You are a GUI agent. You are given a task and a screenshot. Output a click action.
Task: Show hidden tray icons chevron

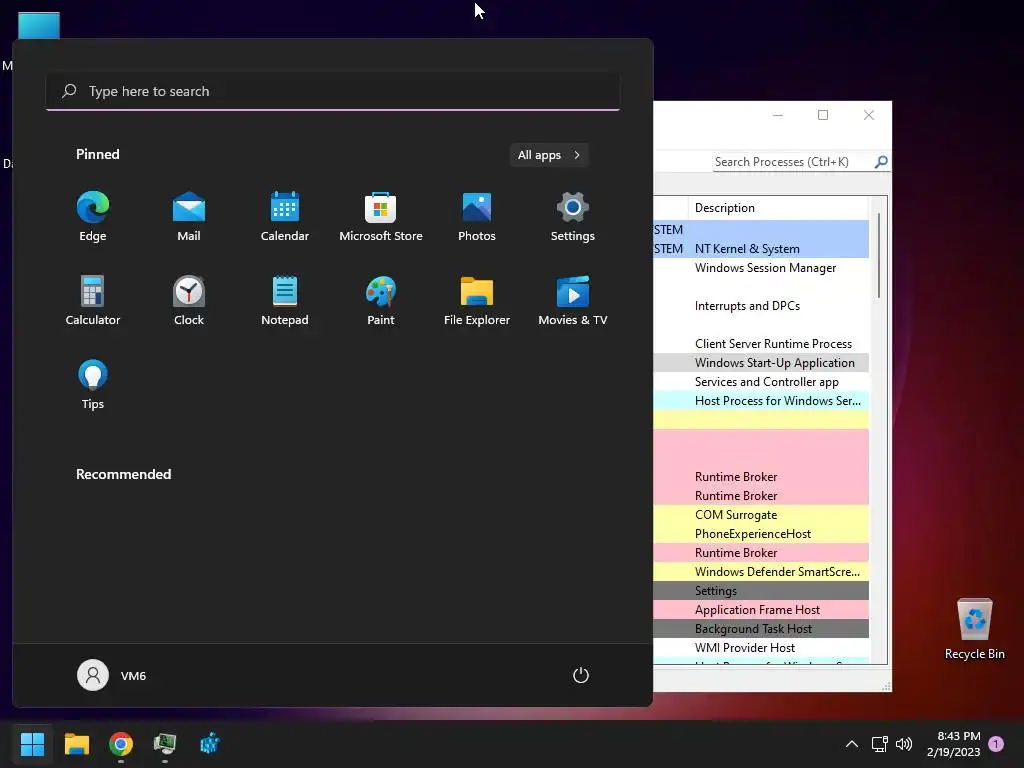[x=852, y=744]
